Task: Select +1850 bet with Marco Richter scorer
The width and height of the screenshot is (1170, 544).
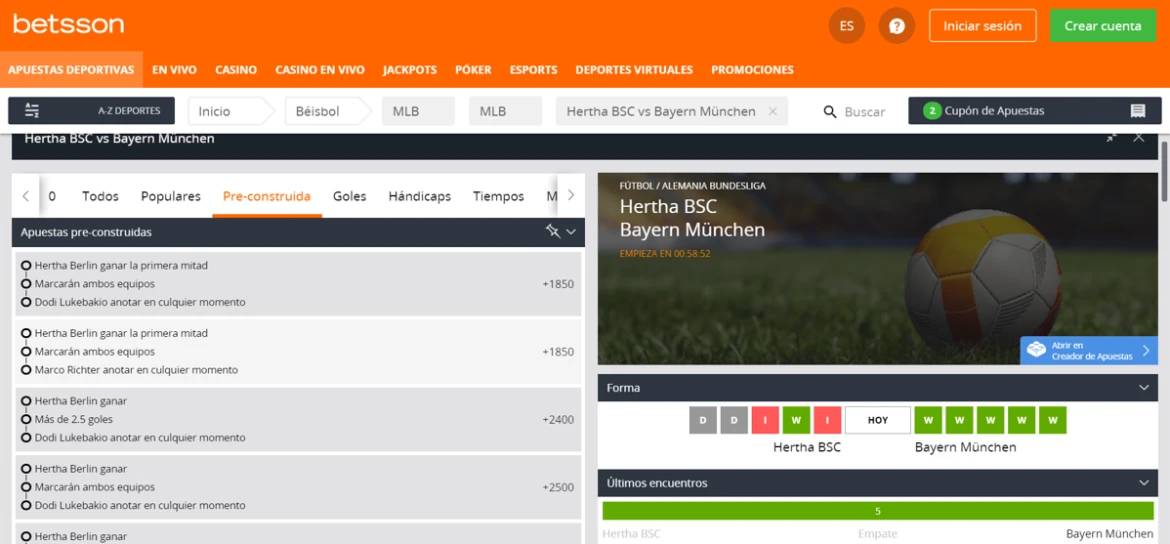Action: (x=298, y=351)
